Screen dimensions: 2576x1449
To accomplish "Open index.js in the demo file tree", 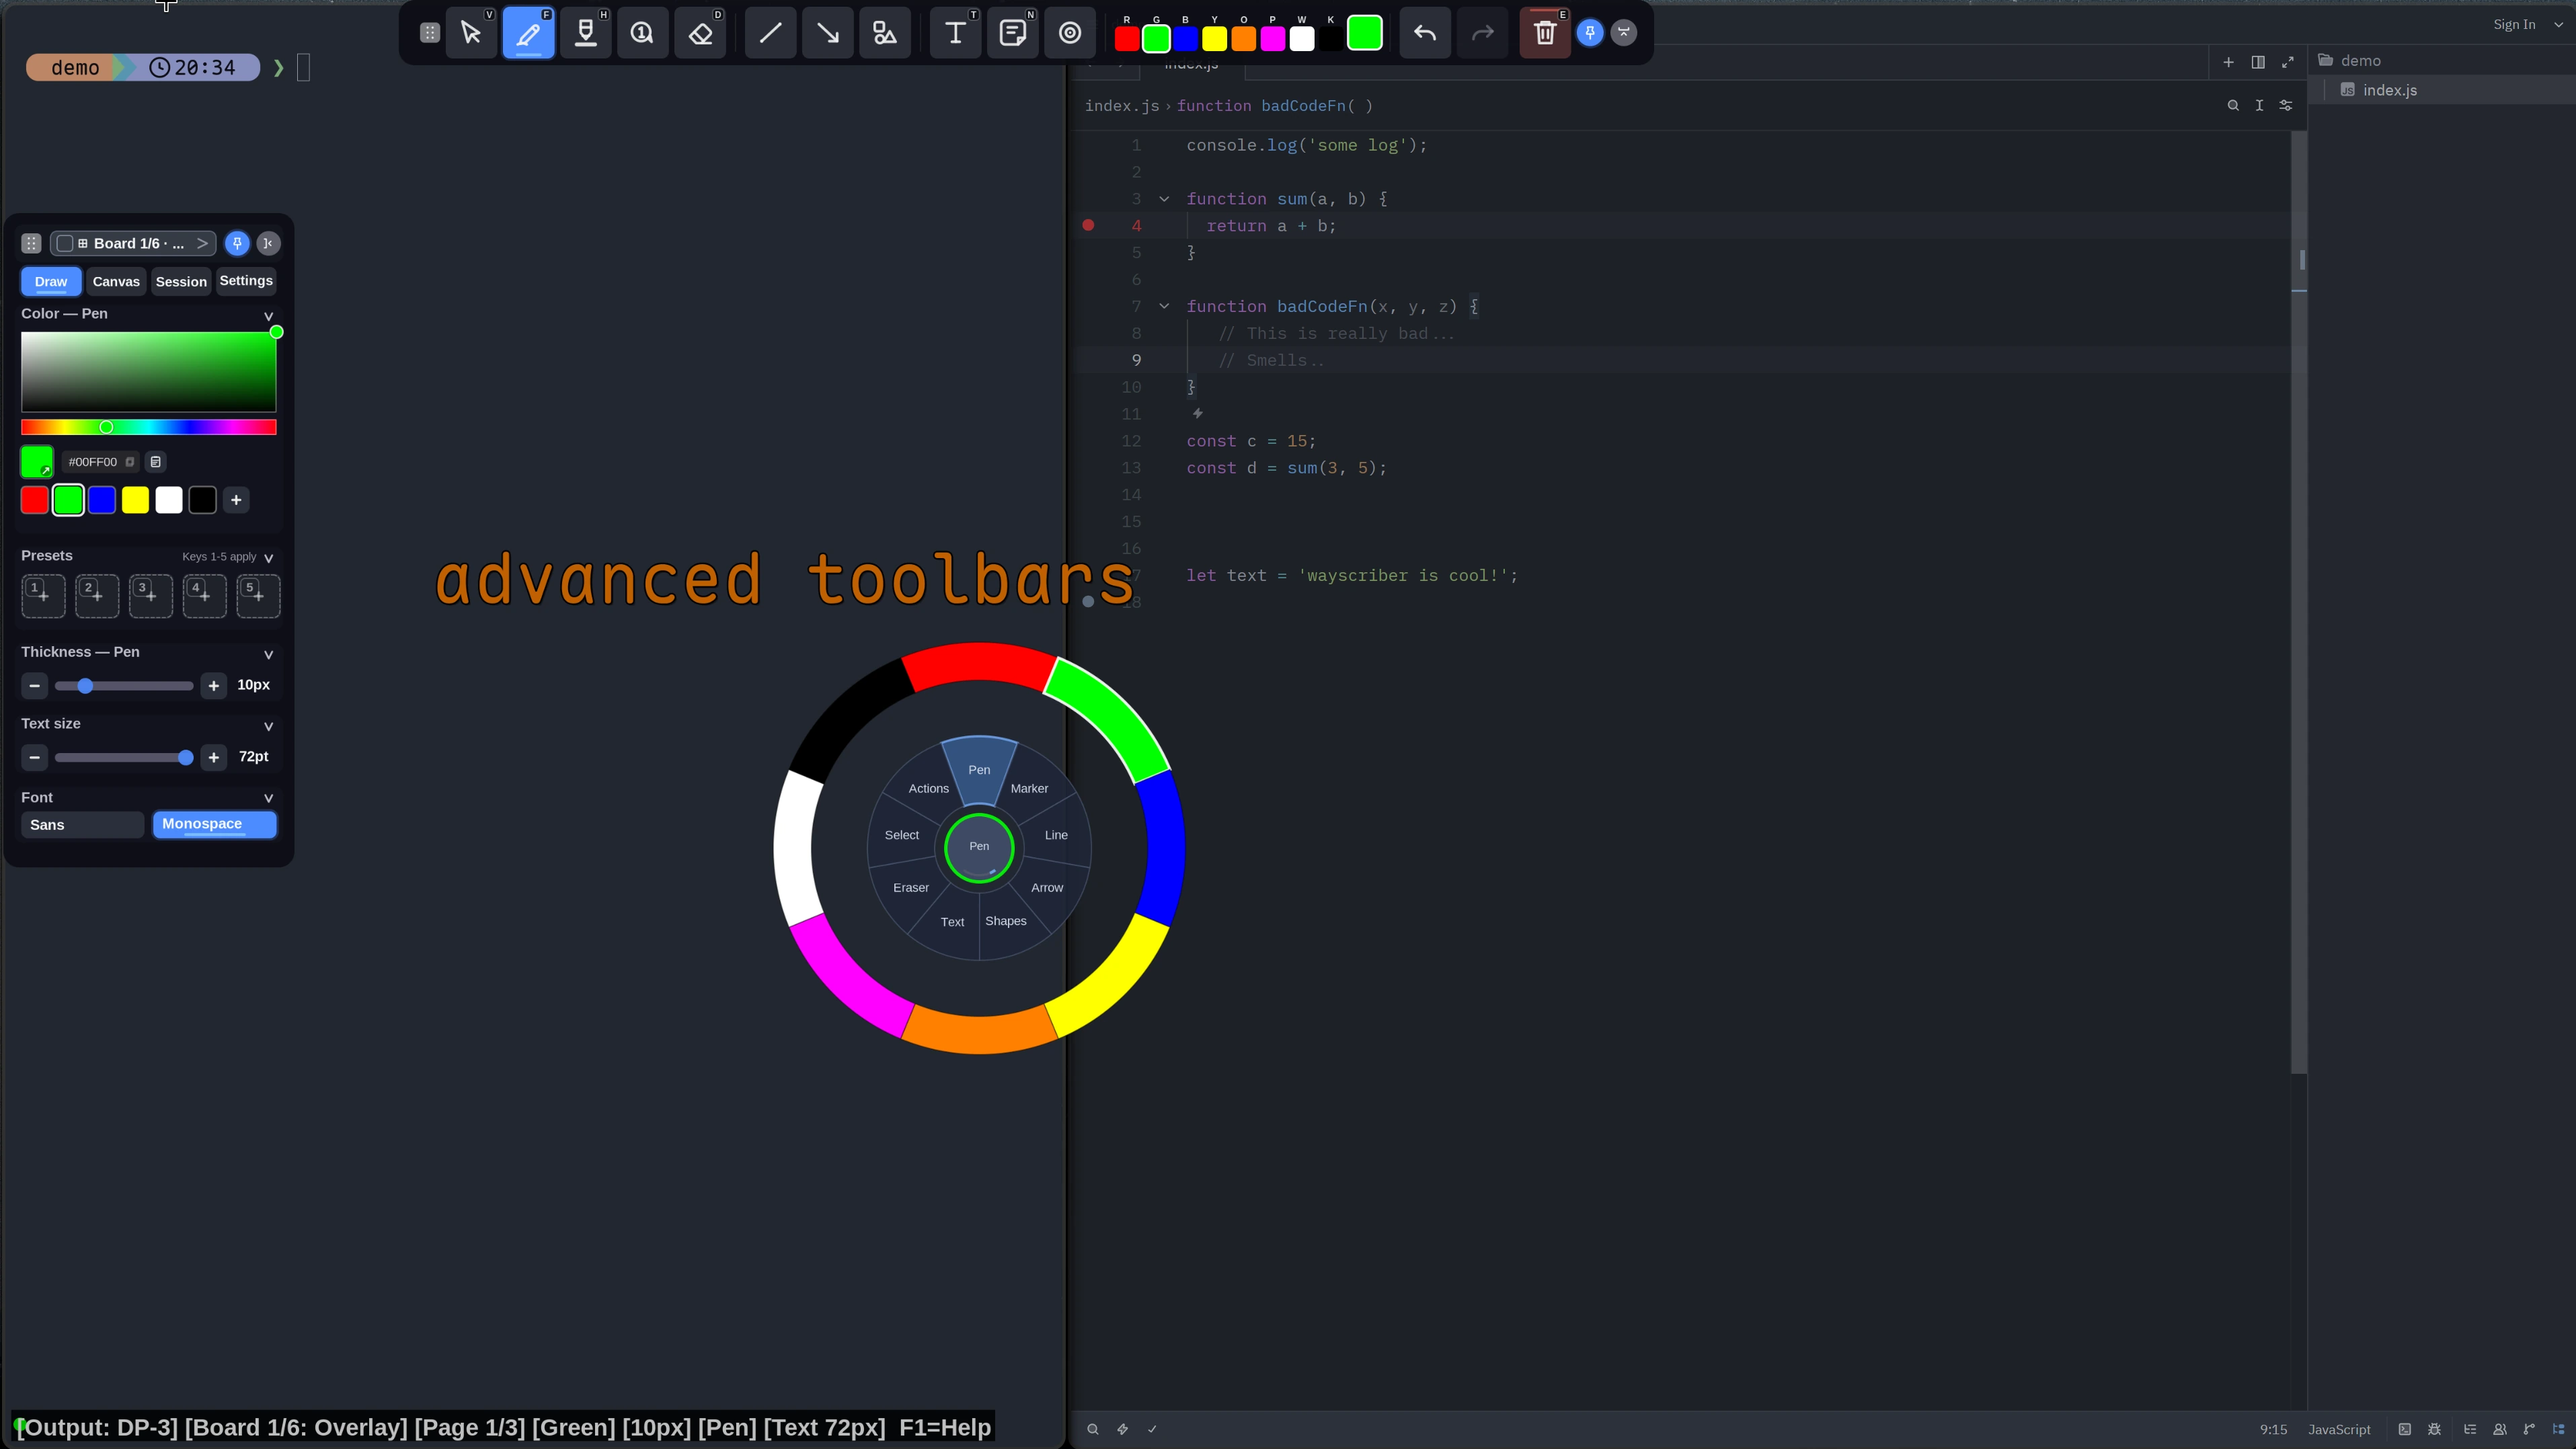I will coord(2389,90).
